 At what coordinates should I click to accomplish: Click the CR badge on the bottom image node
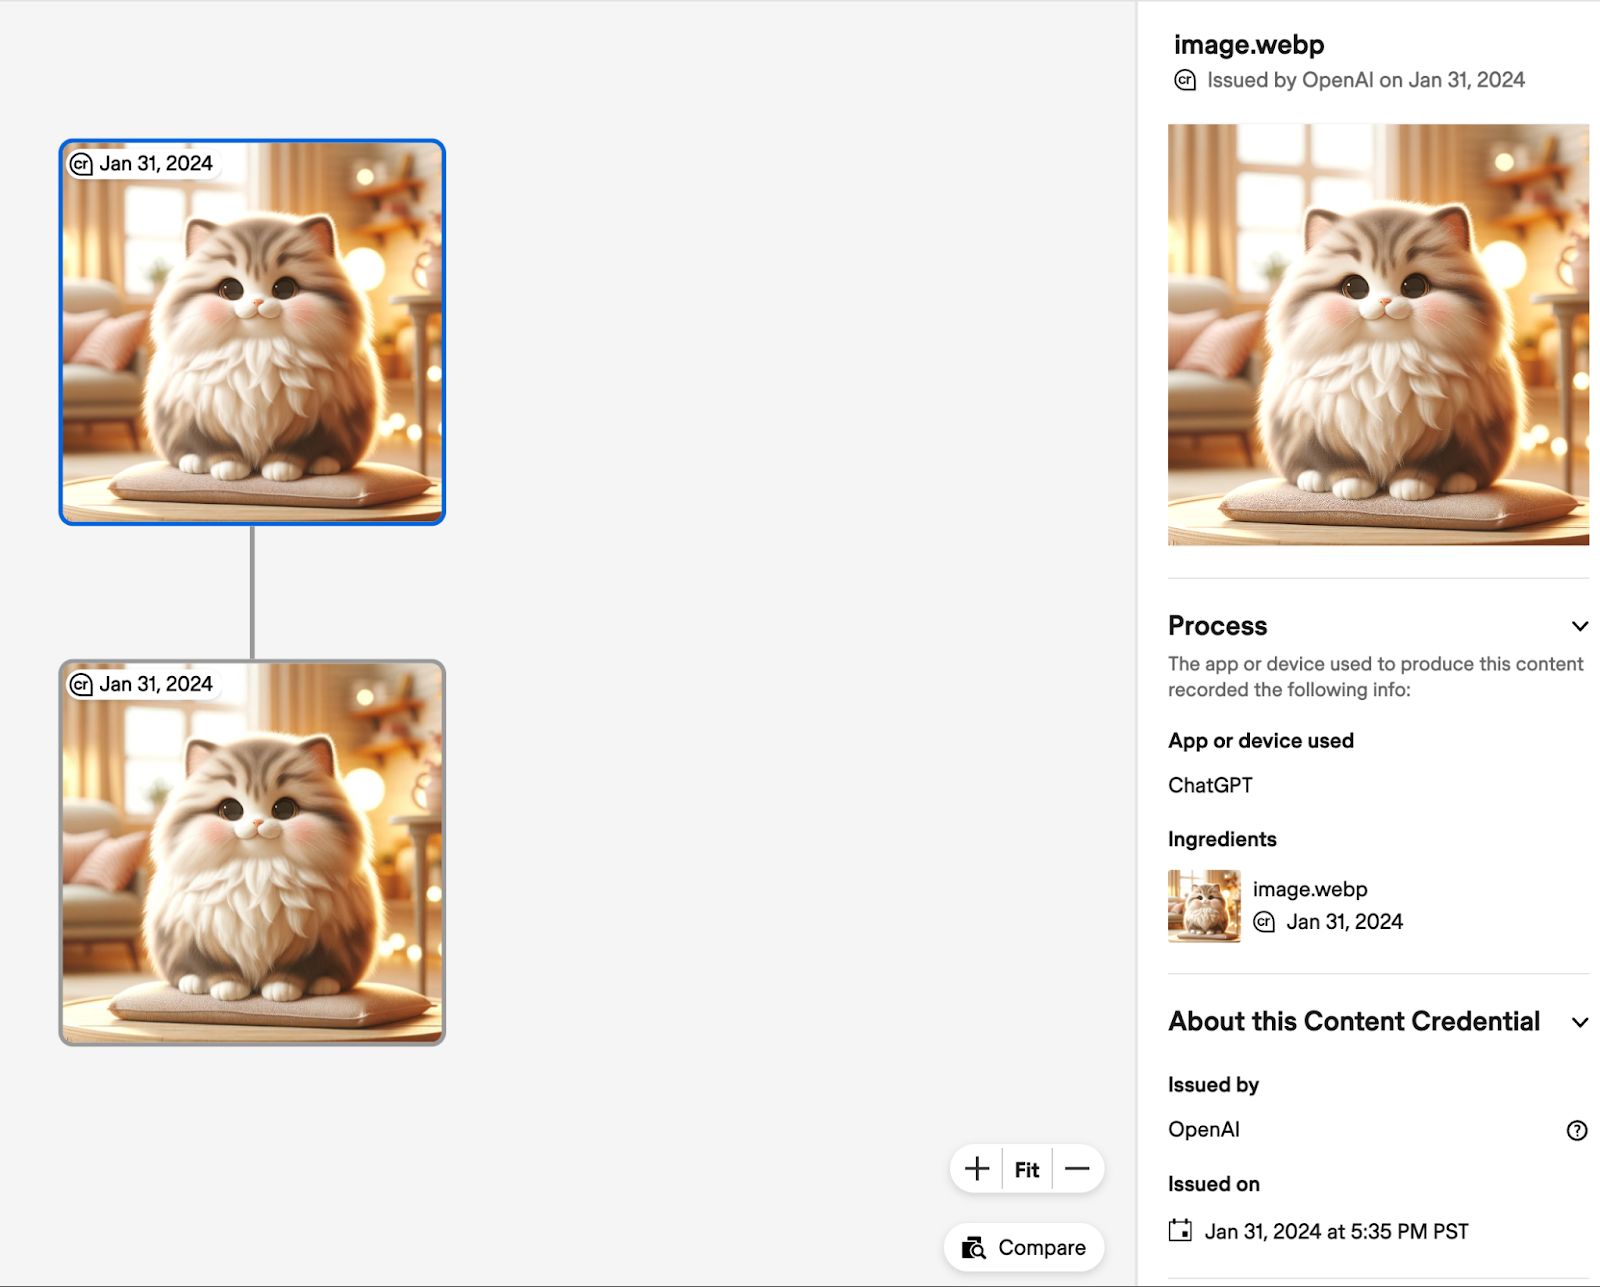tap(82, 684)
